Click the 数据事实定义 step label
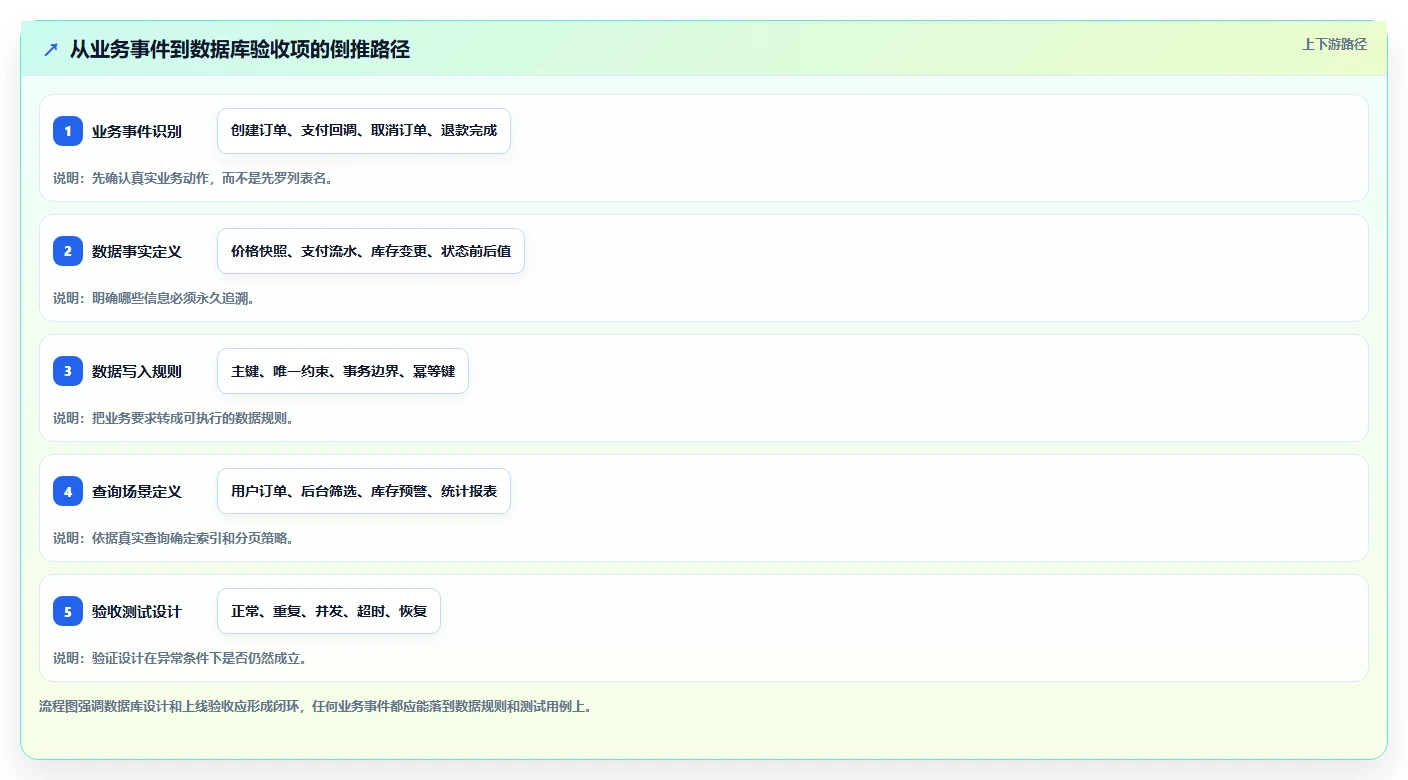This screenshot has width=1408, height=780. coord(137,251)
